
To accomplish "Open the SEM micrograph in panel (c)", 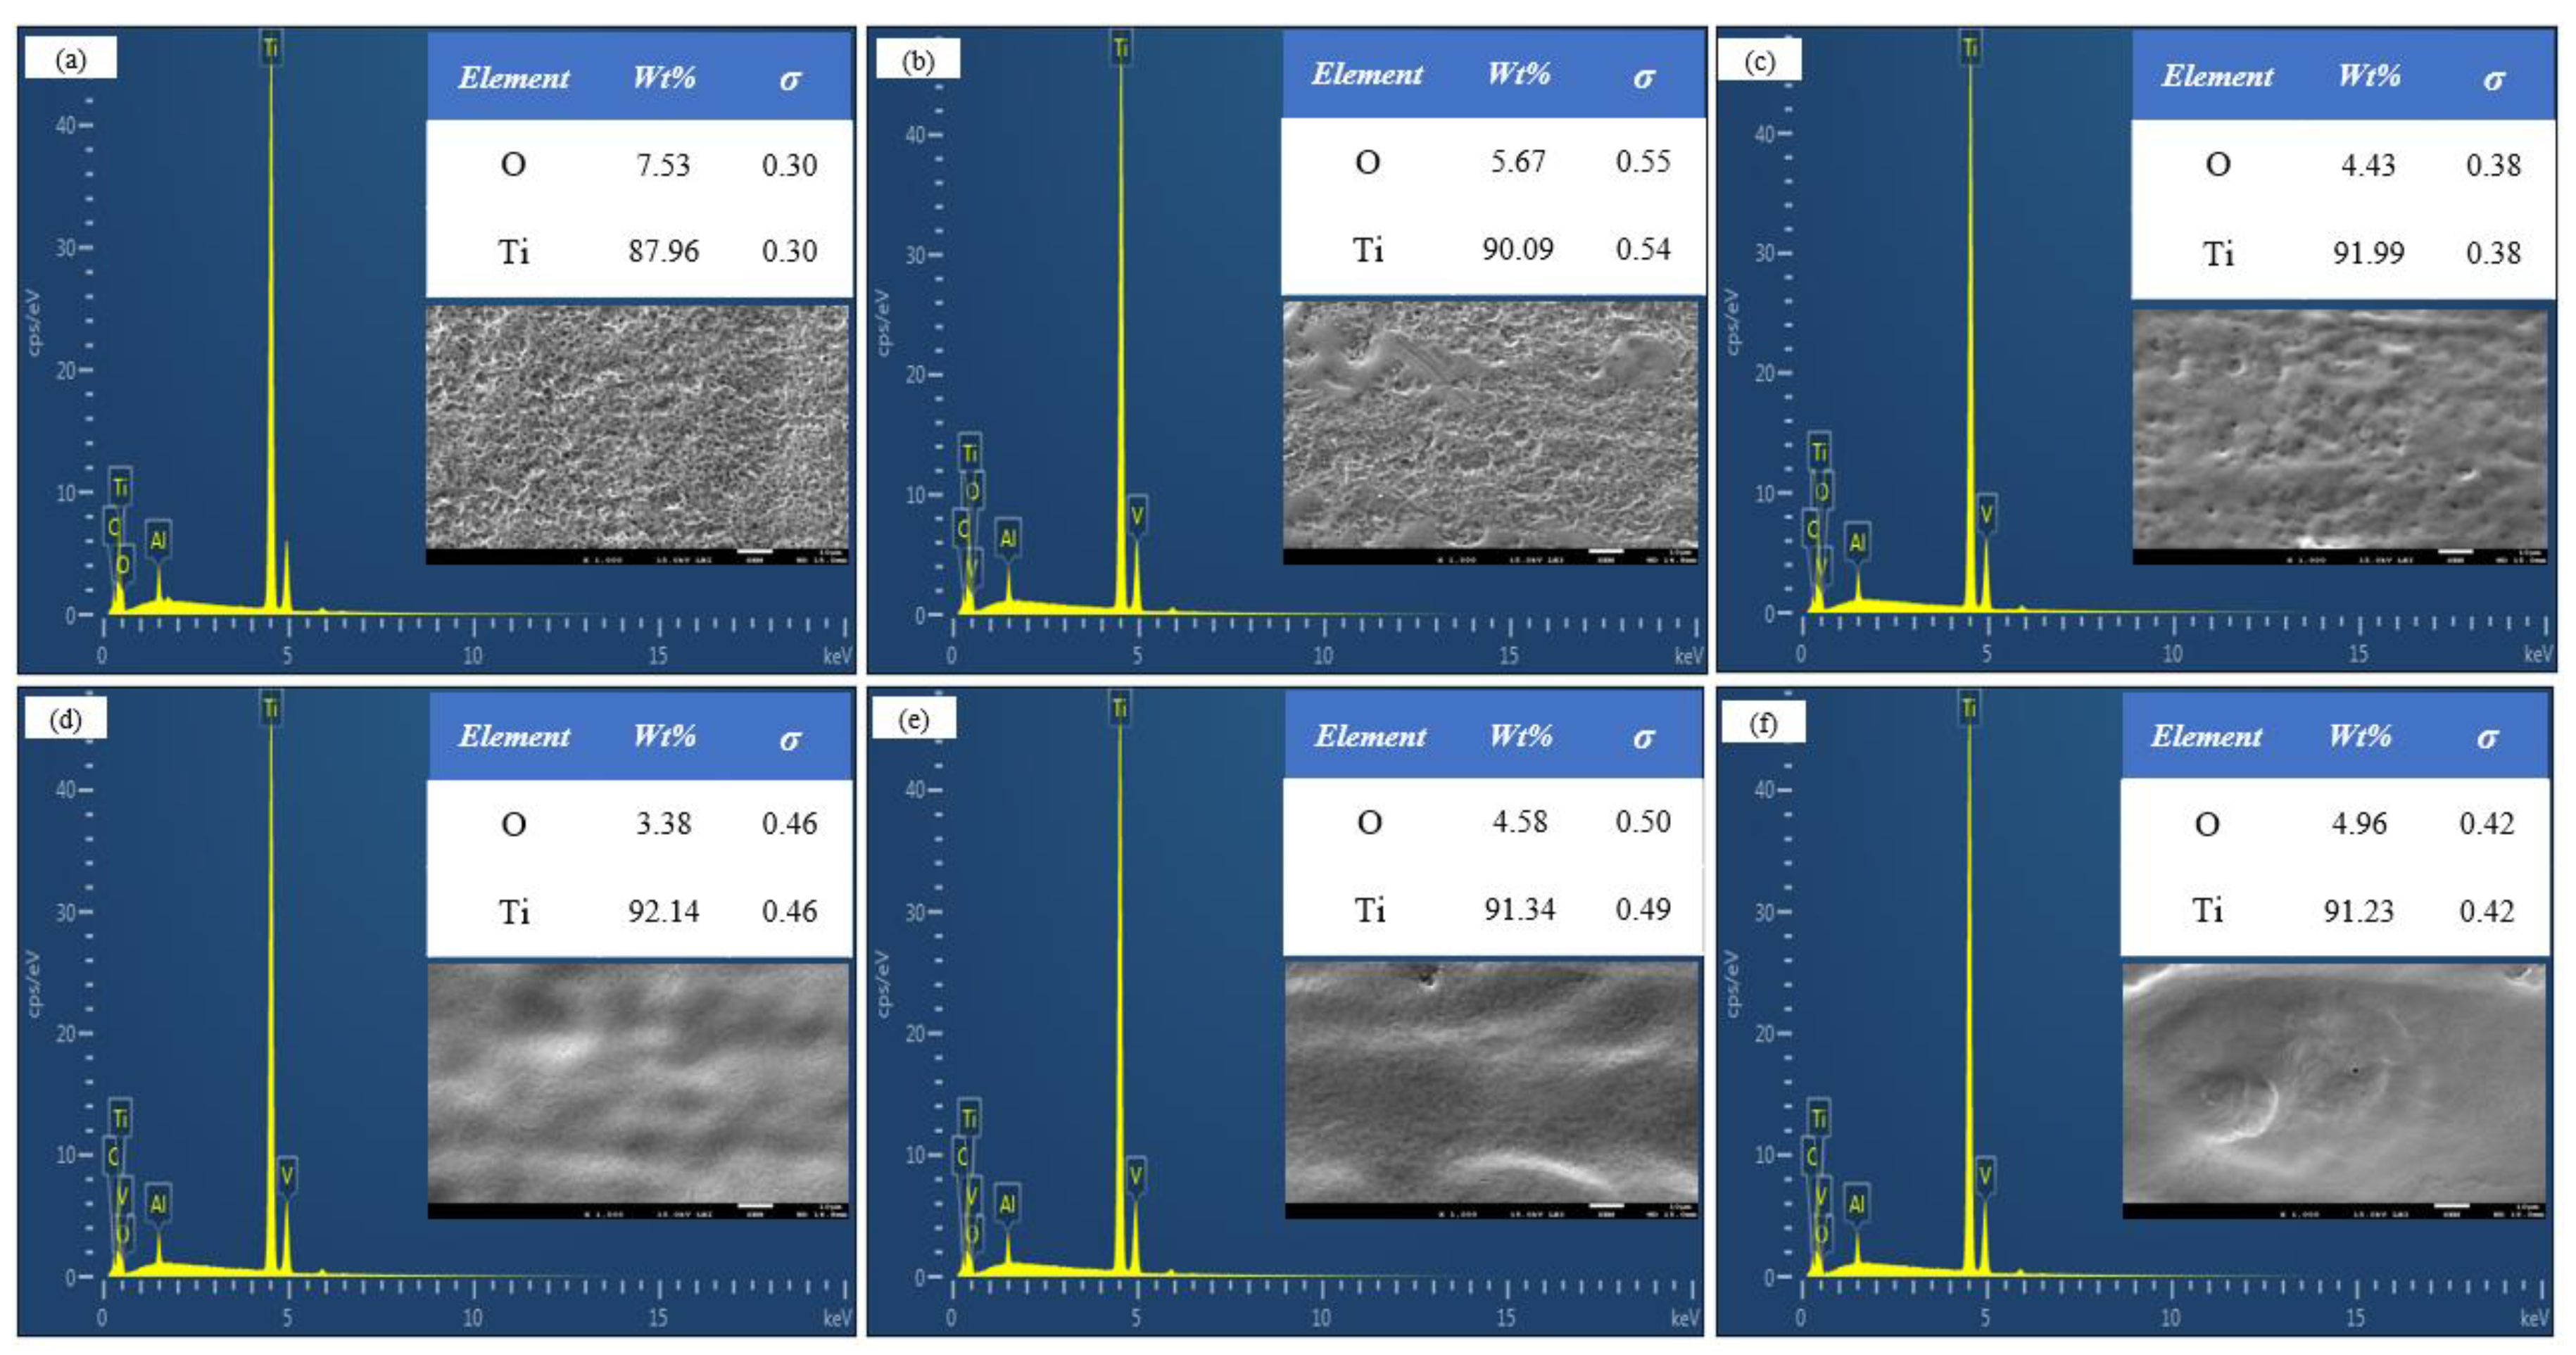I will pos(2339,430).
